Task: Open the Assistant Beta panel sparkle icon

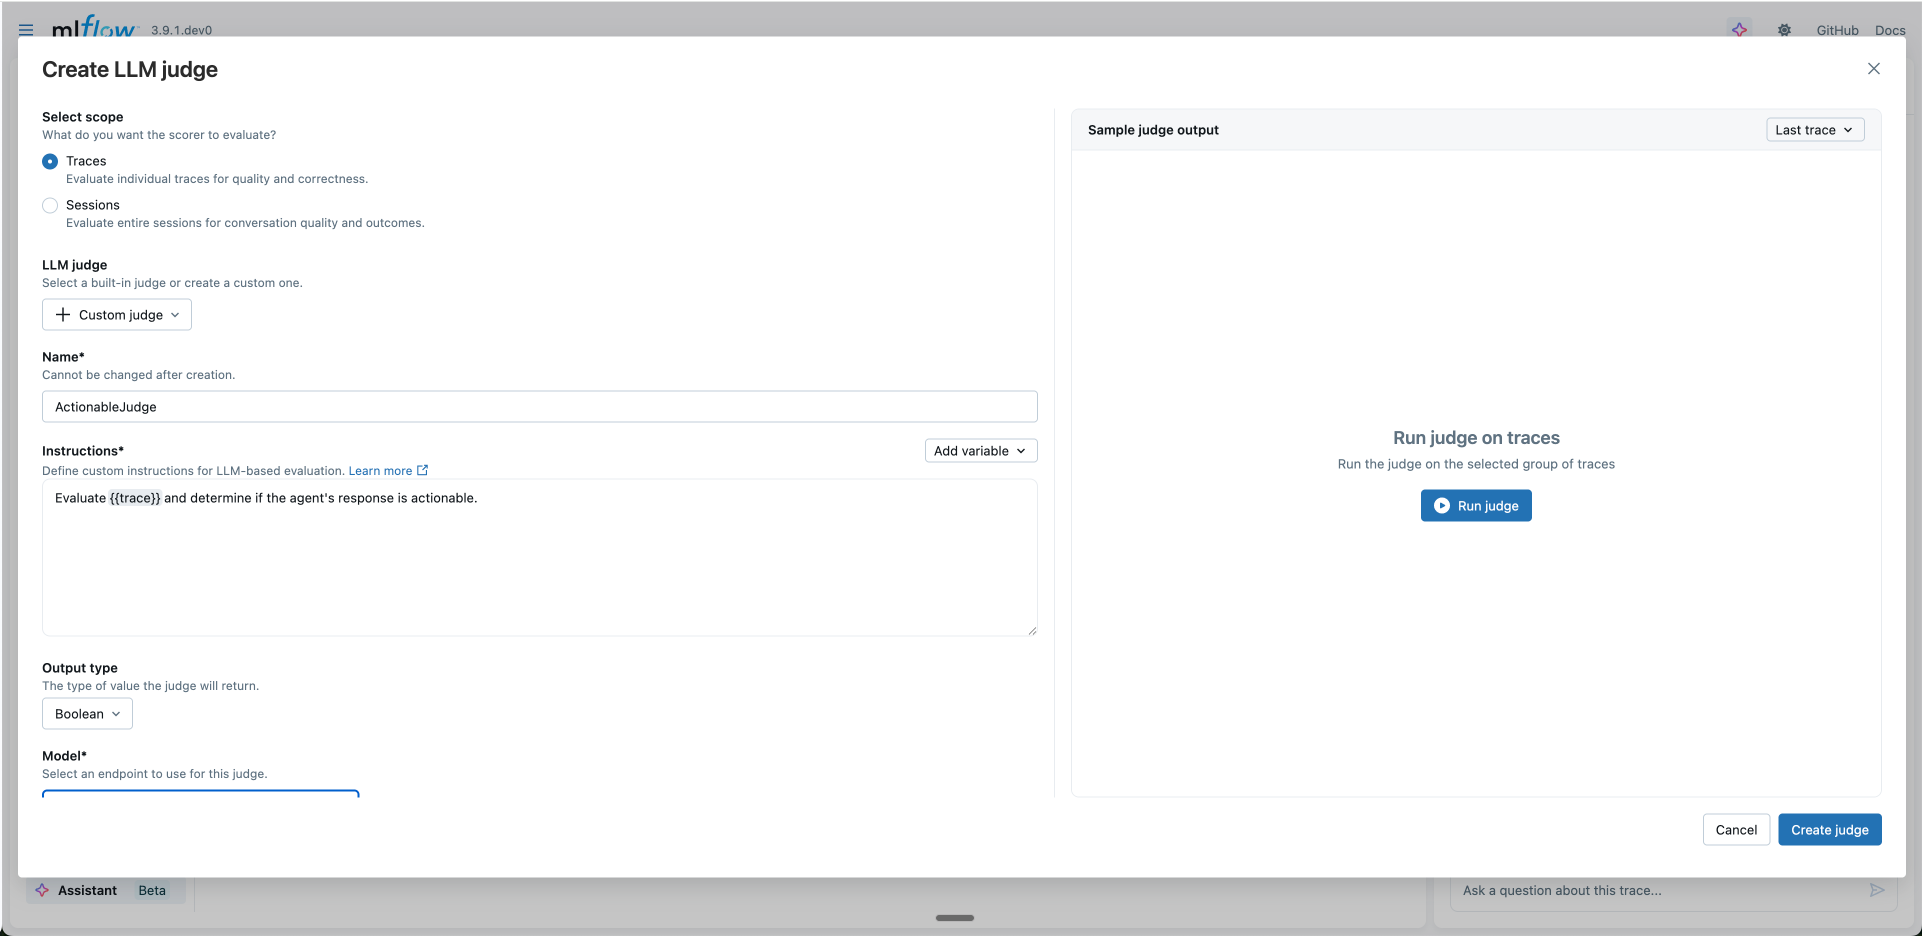Action: (43, 890)
